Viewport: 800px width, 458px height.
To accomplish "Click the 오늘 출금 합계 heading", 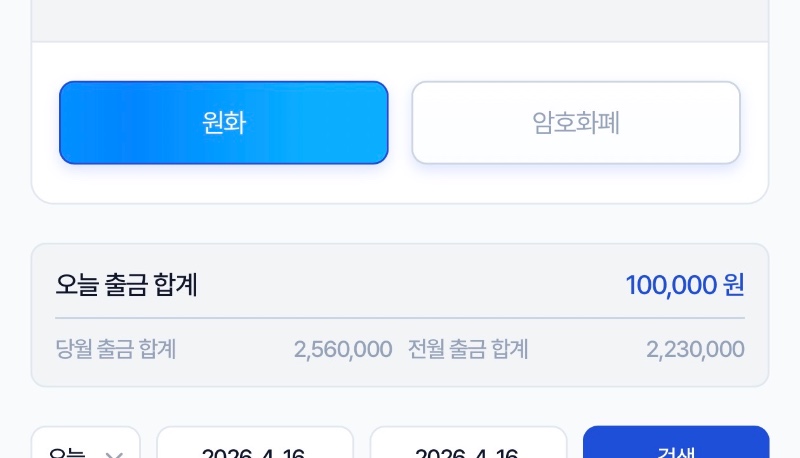I will [127, 285].
